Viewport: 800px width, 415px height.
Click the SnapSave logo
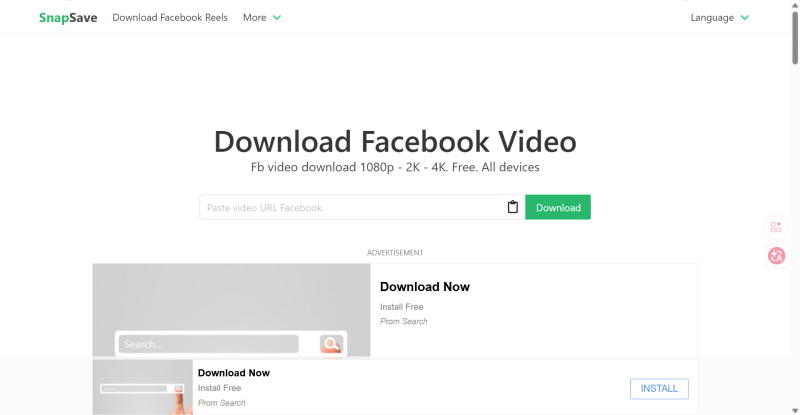click(x=68, y=17)
